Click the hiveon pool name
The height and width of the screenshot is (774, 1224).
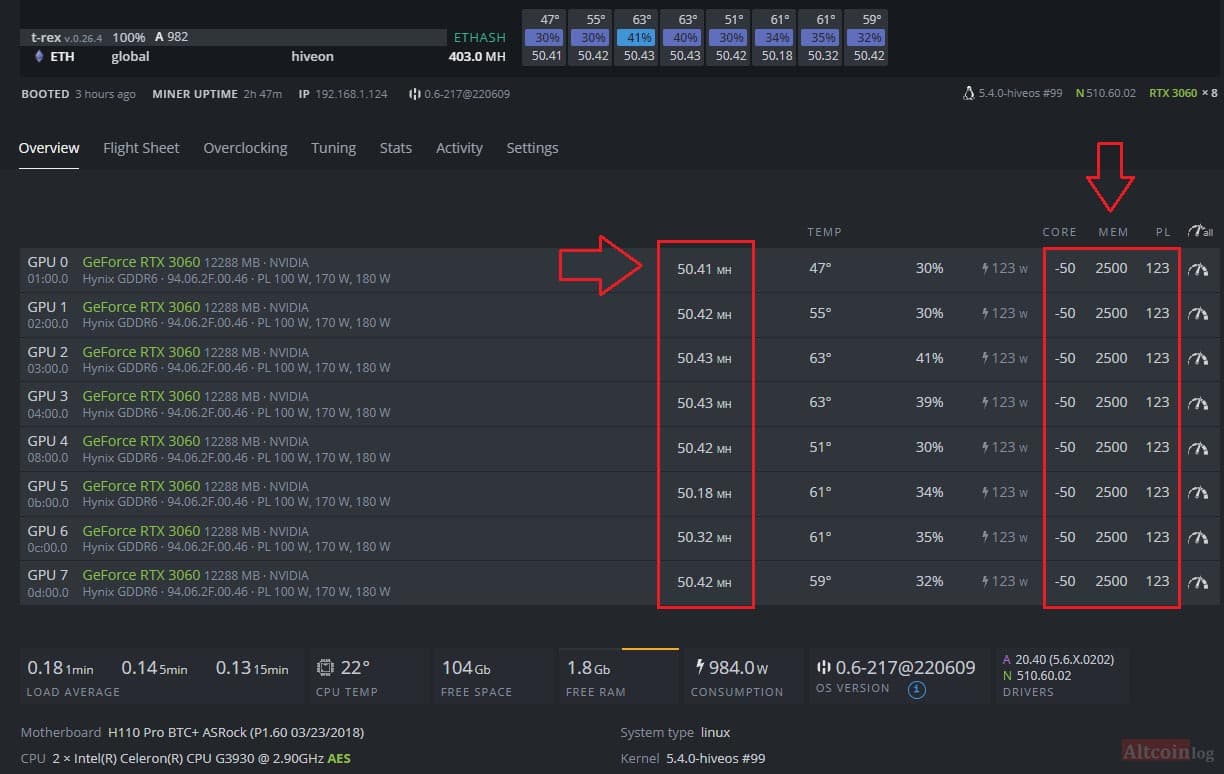(x=313, y=57)
